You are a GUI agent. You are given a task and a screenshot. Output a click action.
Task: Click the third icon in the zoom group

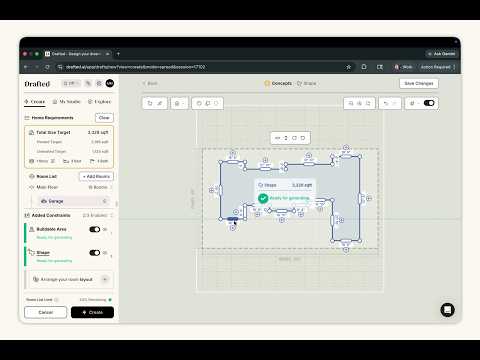coord(368,103)
